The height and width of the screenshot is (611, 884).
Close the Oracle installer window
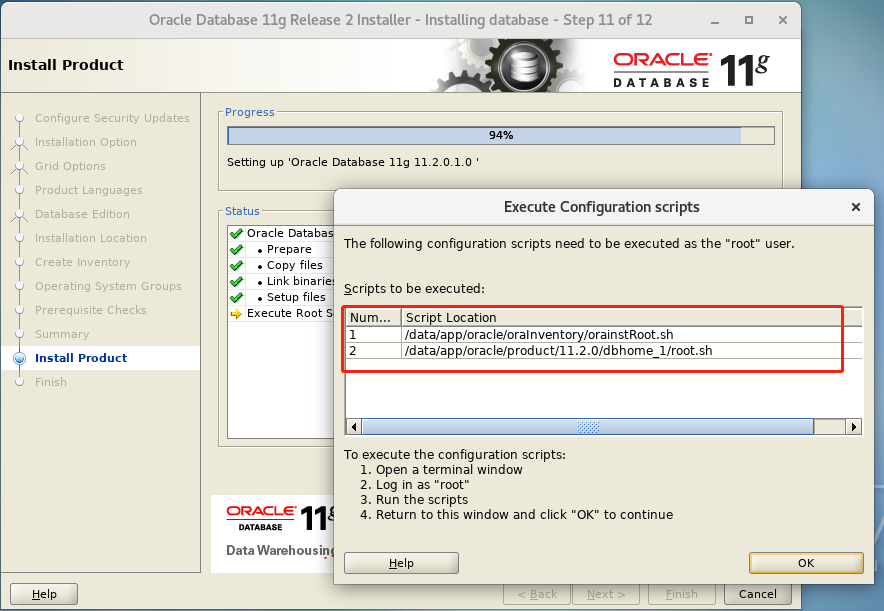783,20
